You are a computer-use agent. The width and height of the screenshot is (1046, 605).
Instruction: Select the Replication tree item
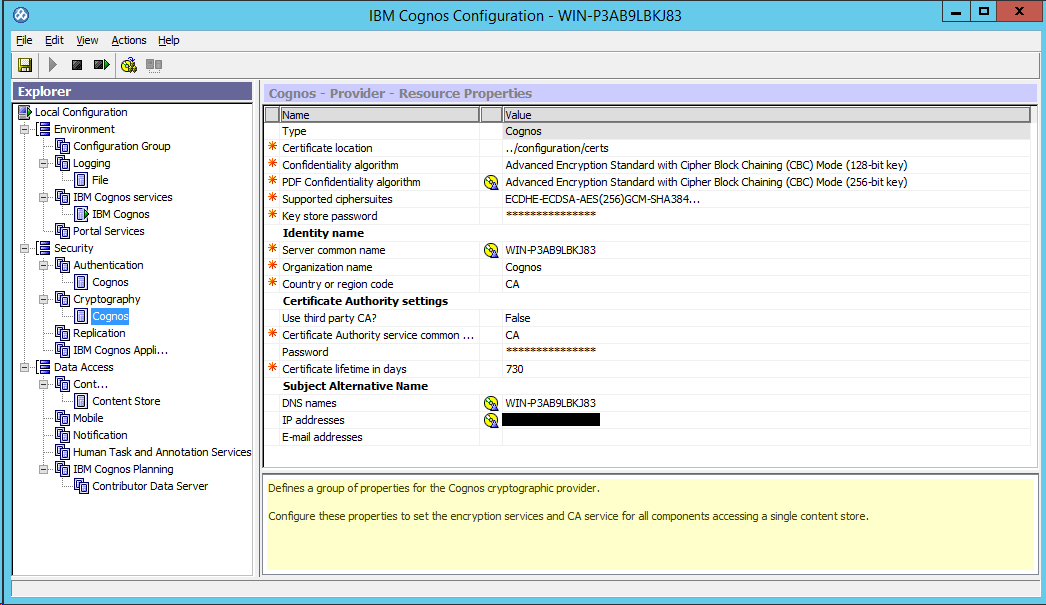tap(99, 333)
